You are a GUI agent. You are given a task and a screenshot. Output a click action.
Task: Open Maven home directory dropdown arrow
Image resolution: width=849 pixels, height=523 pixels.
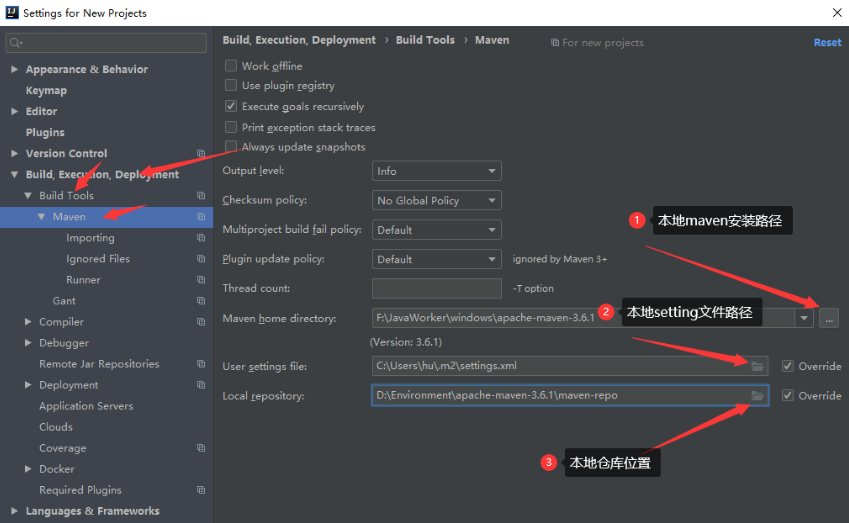click(x=804, y=318)
